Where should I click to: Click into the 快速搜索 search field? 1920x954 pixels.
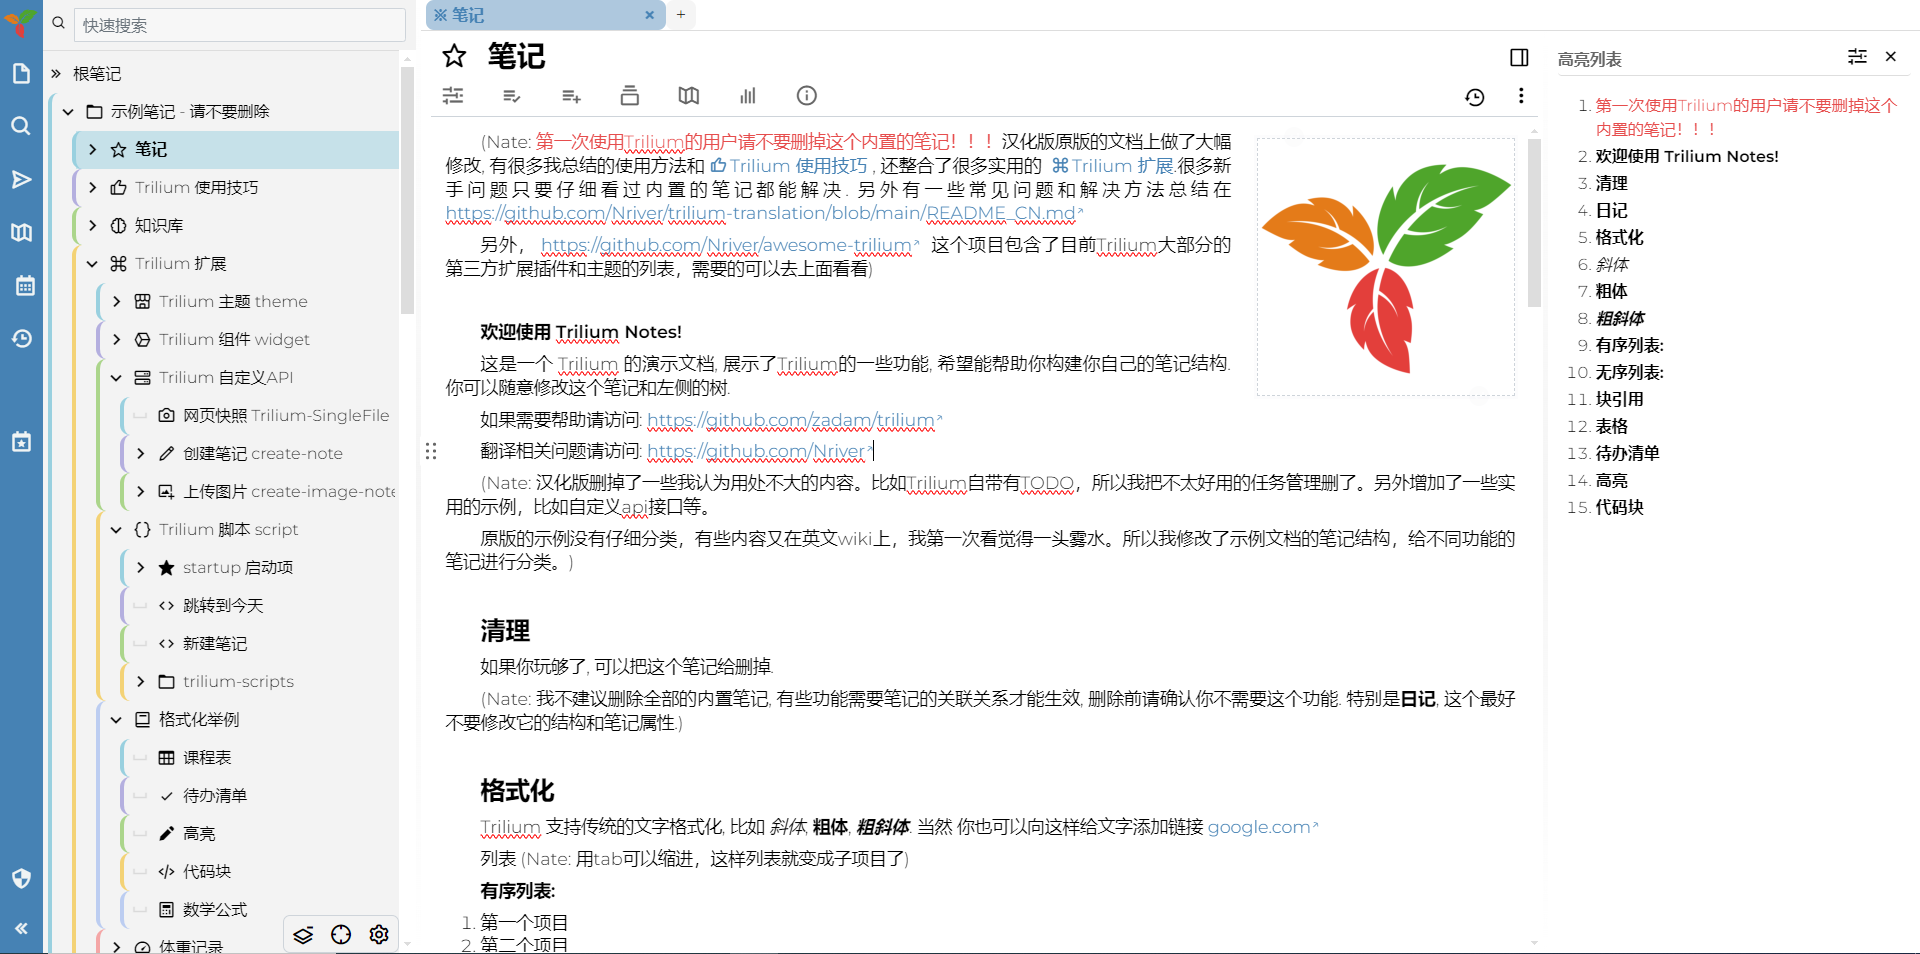(x=239, y=25)
